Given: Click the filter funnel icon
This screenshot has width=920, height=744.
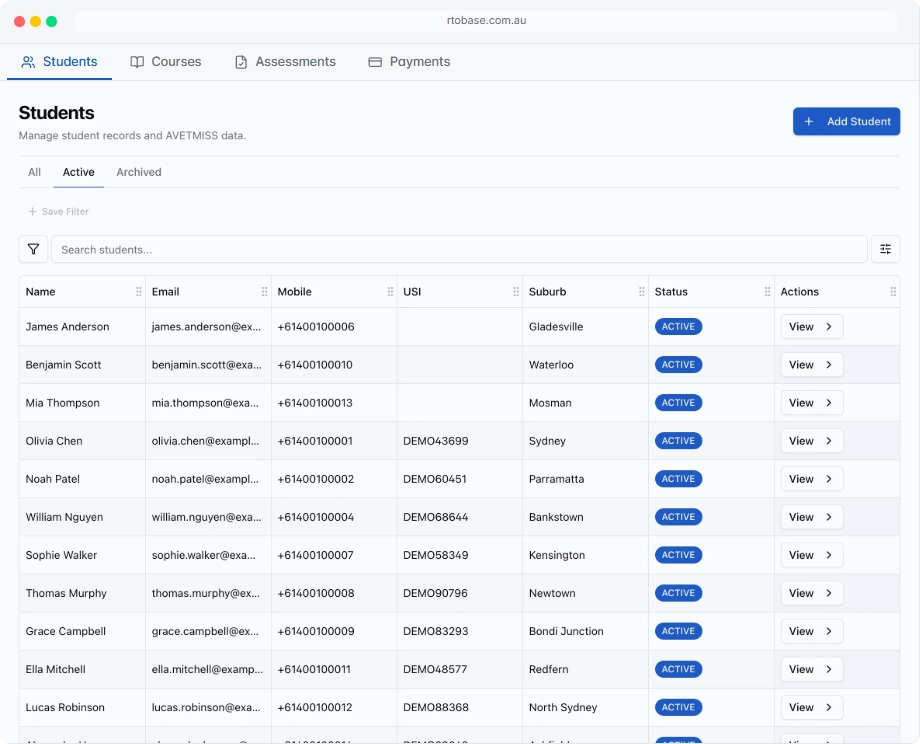Looking at the screenshot, I should pyautogui.click(x=33, y=249).
